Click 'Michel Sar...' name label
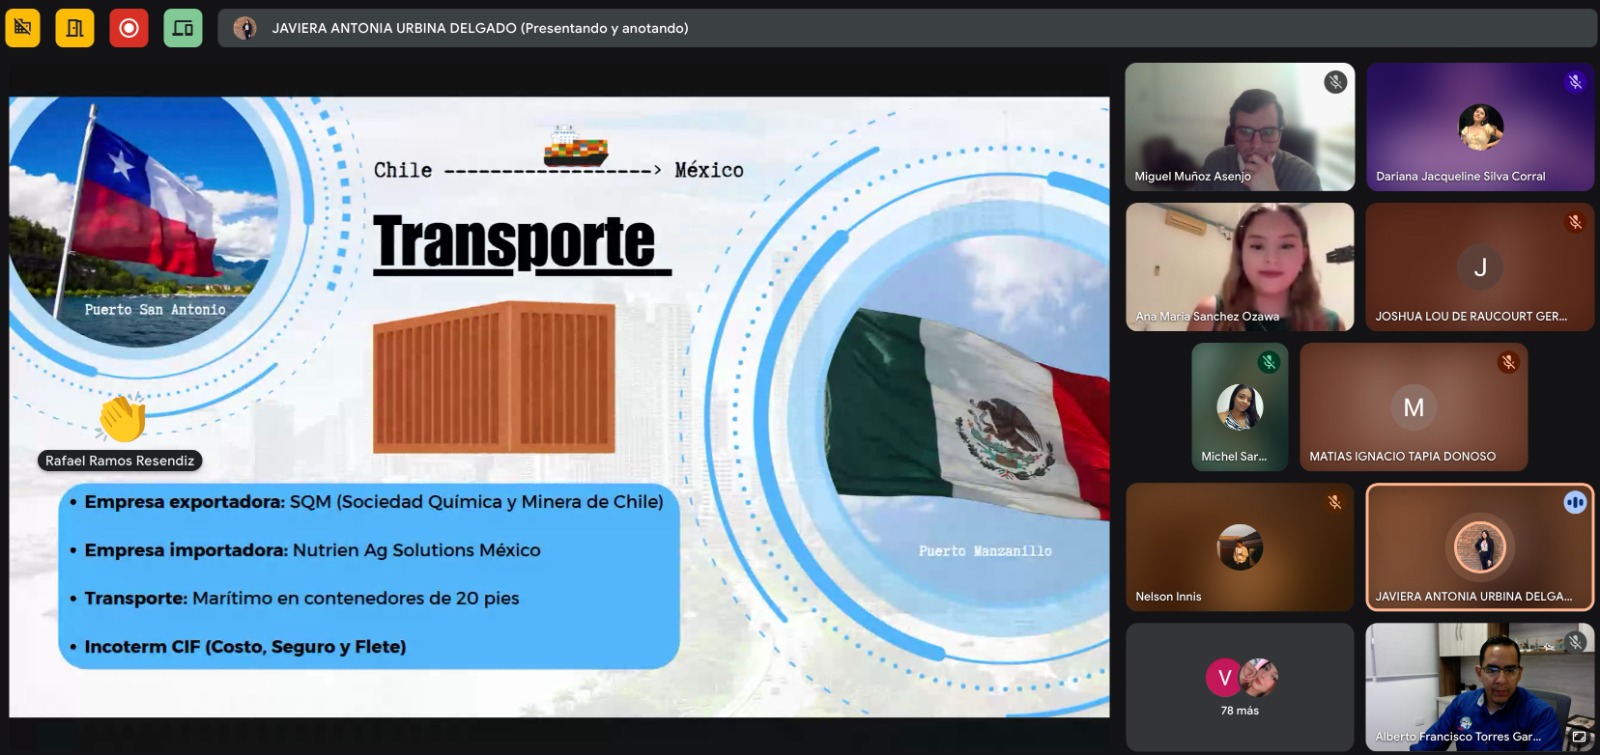 [x=1234, y=456]
